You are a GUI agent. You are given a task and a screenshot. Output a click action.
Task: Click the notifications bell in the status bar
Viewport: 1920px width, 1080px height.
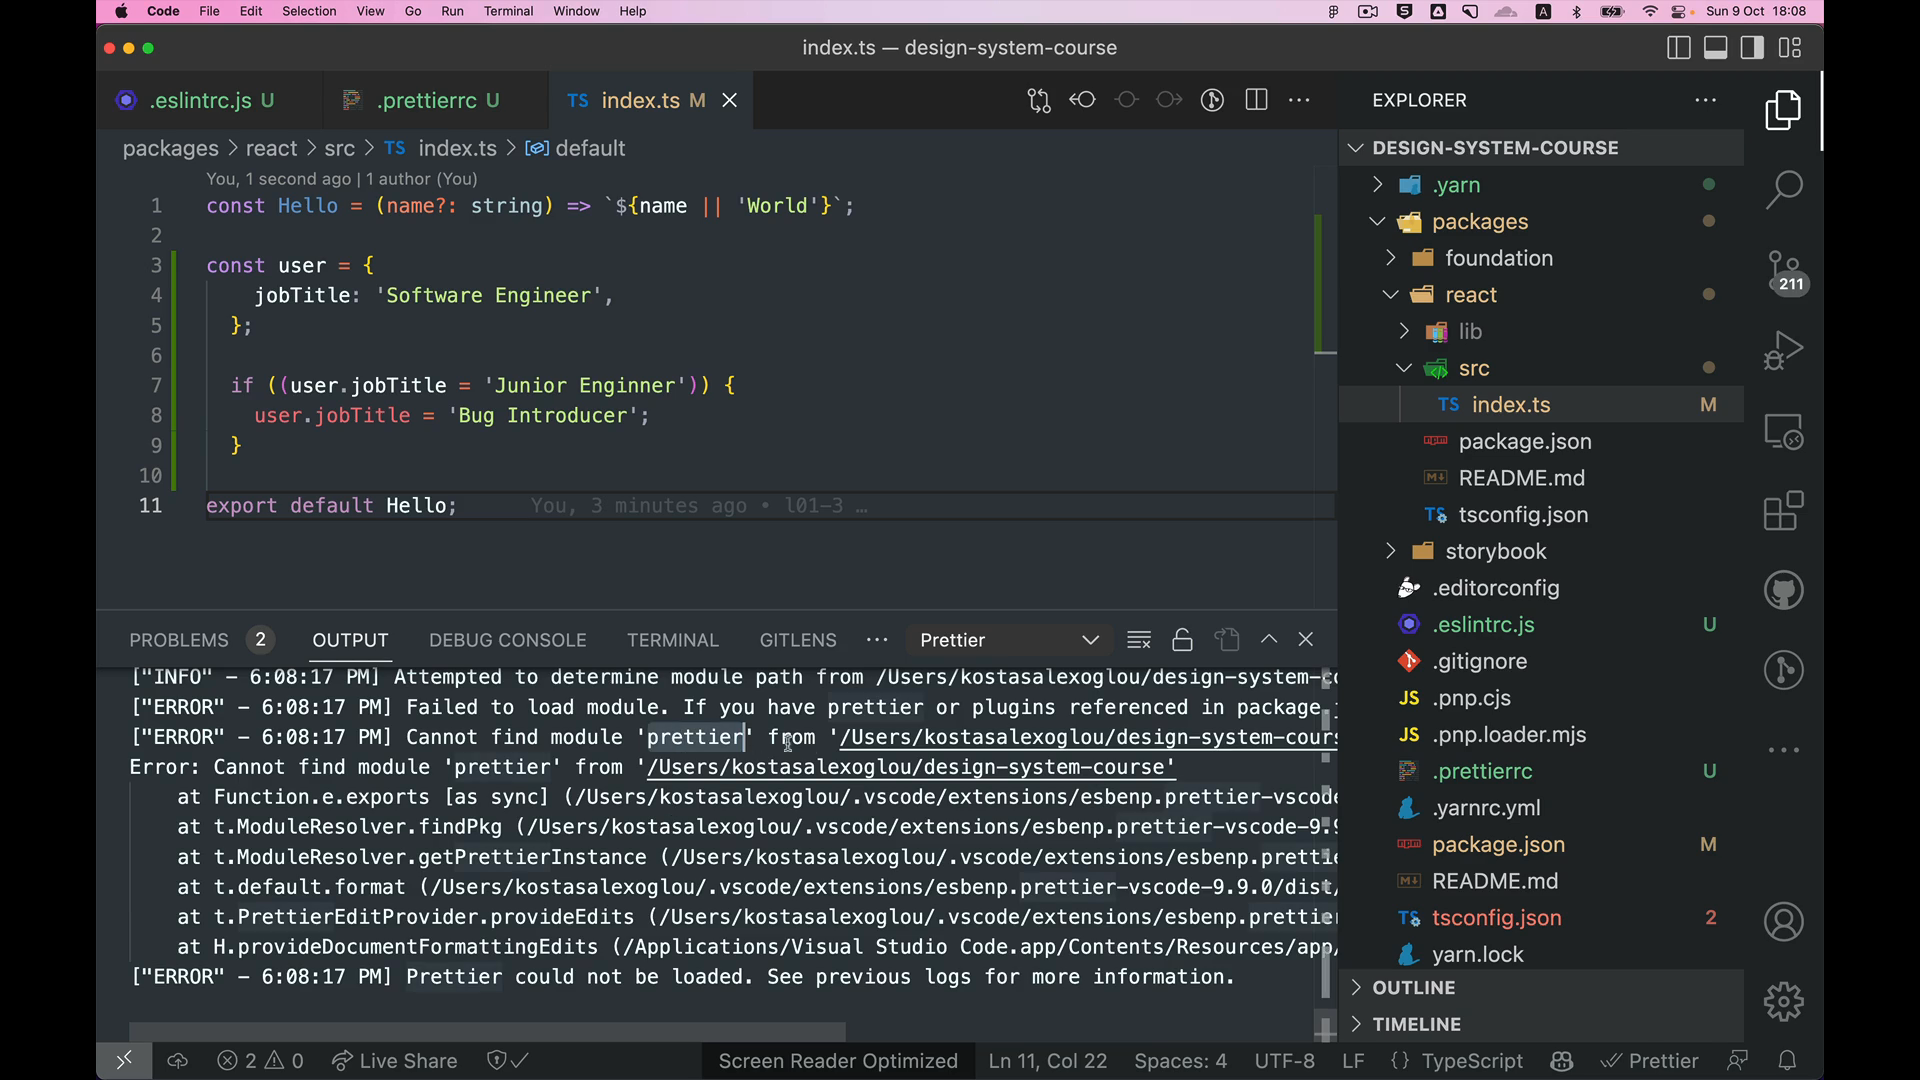(x=1789, y=1060)
